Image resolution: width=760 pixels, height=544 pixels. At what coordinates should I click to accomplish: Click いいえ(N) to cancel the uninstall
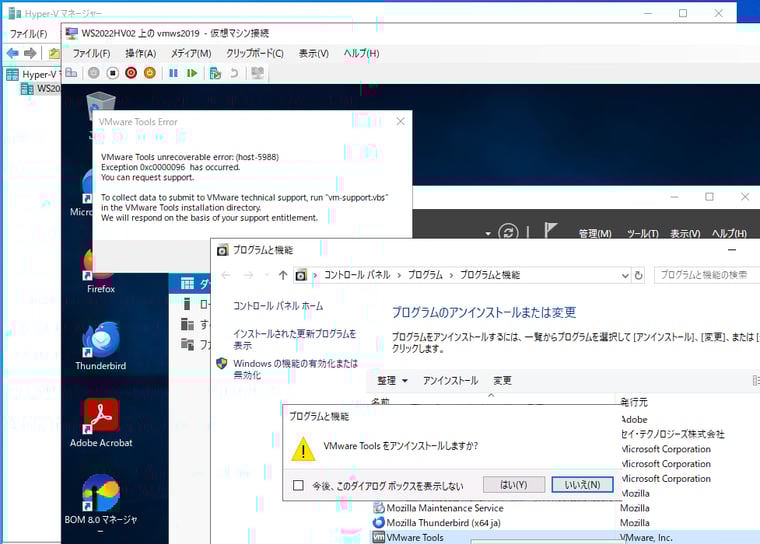582,485
